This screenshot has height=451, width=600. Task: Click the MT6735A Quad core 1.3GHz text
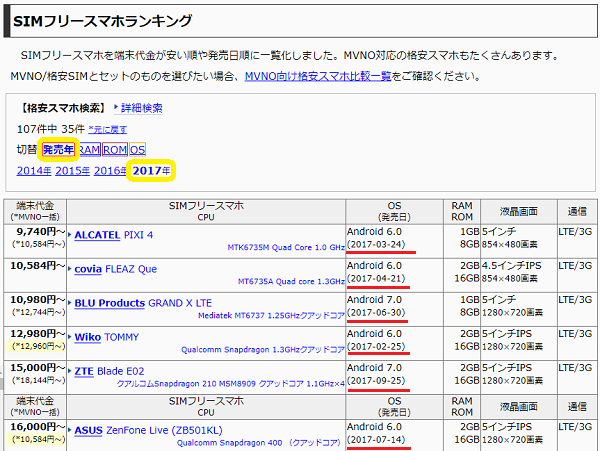[291, 282]
